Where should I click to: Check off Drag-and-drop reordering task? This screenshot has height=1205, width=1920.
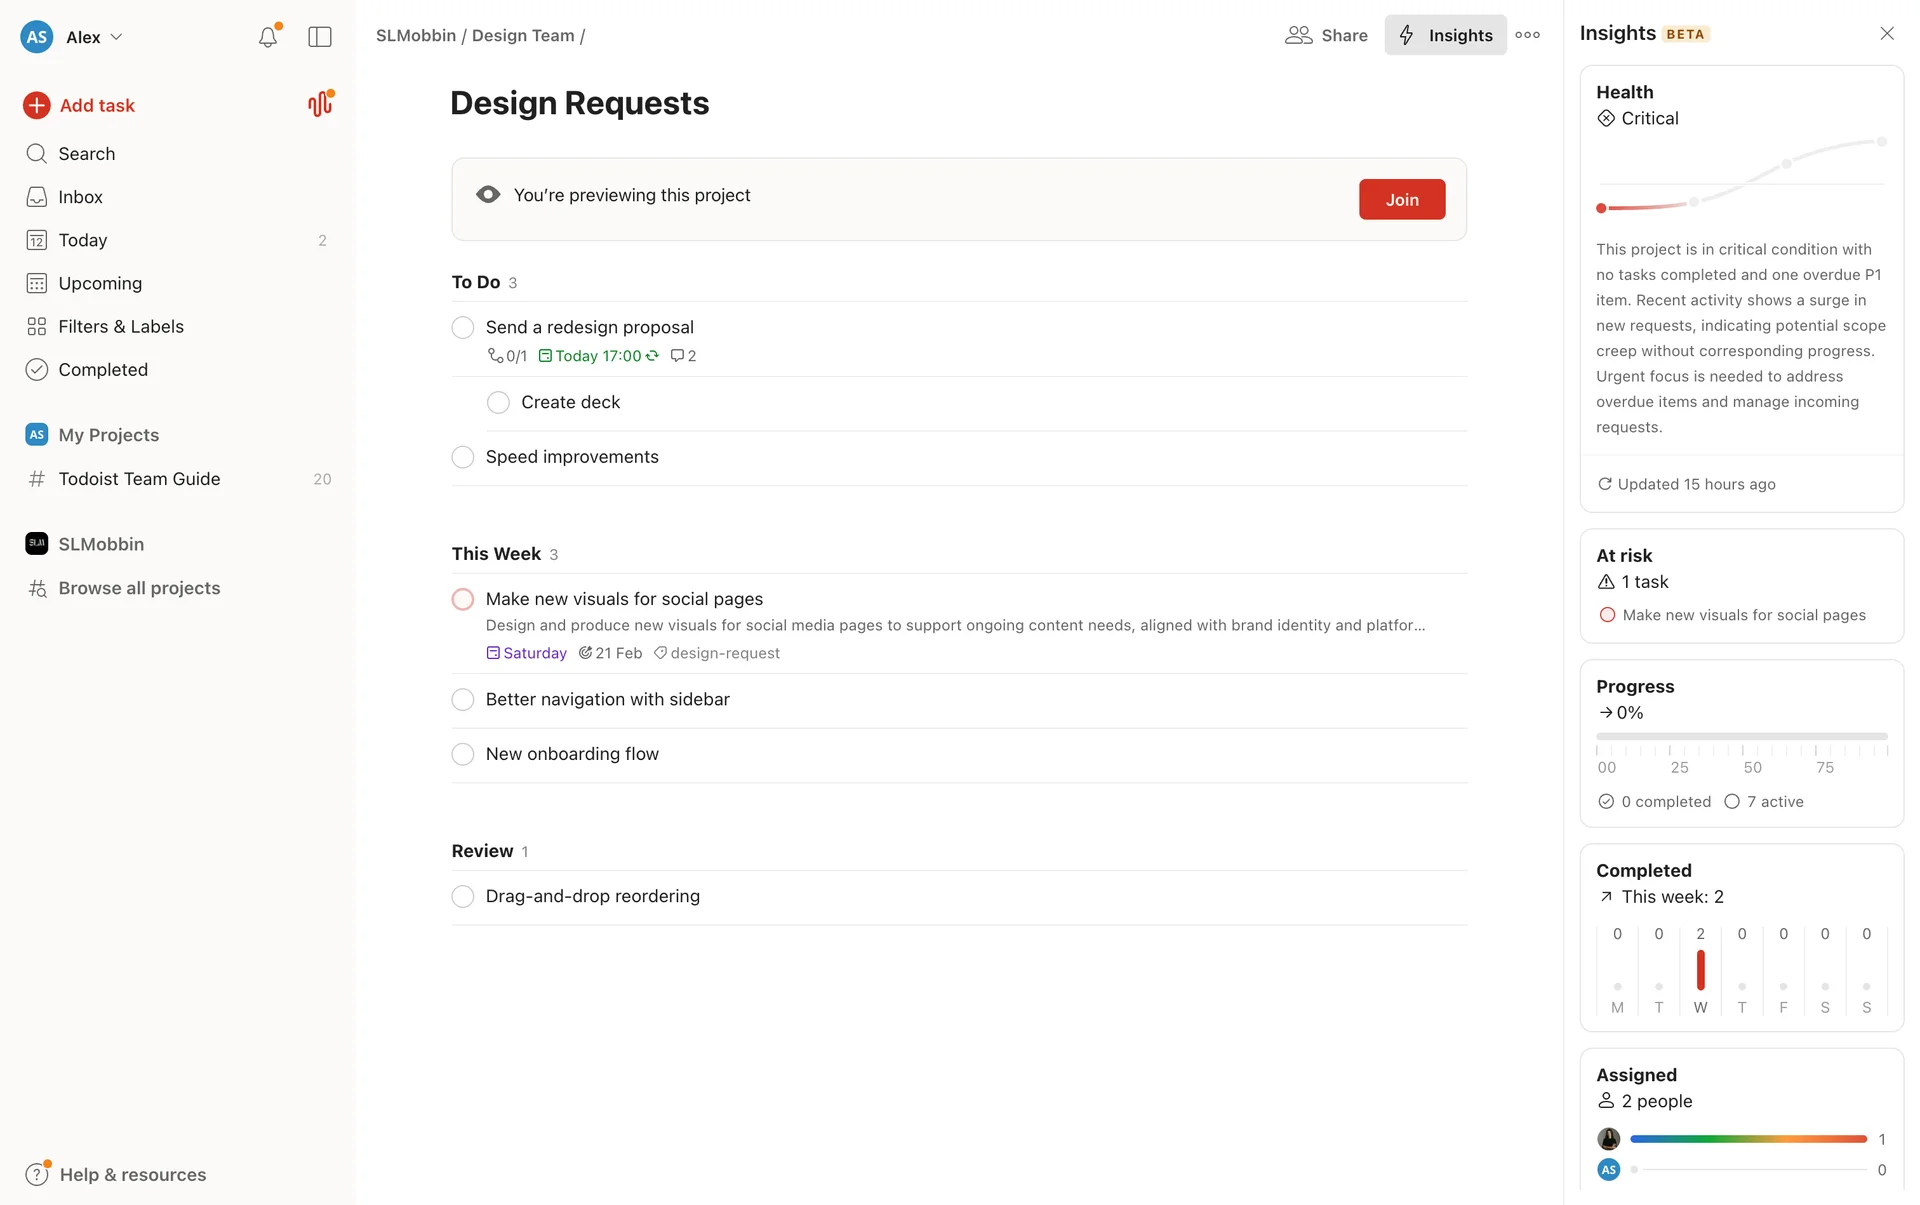pyautogui.click(x=463, y=896)
